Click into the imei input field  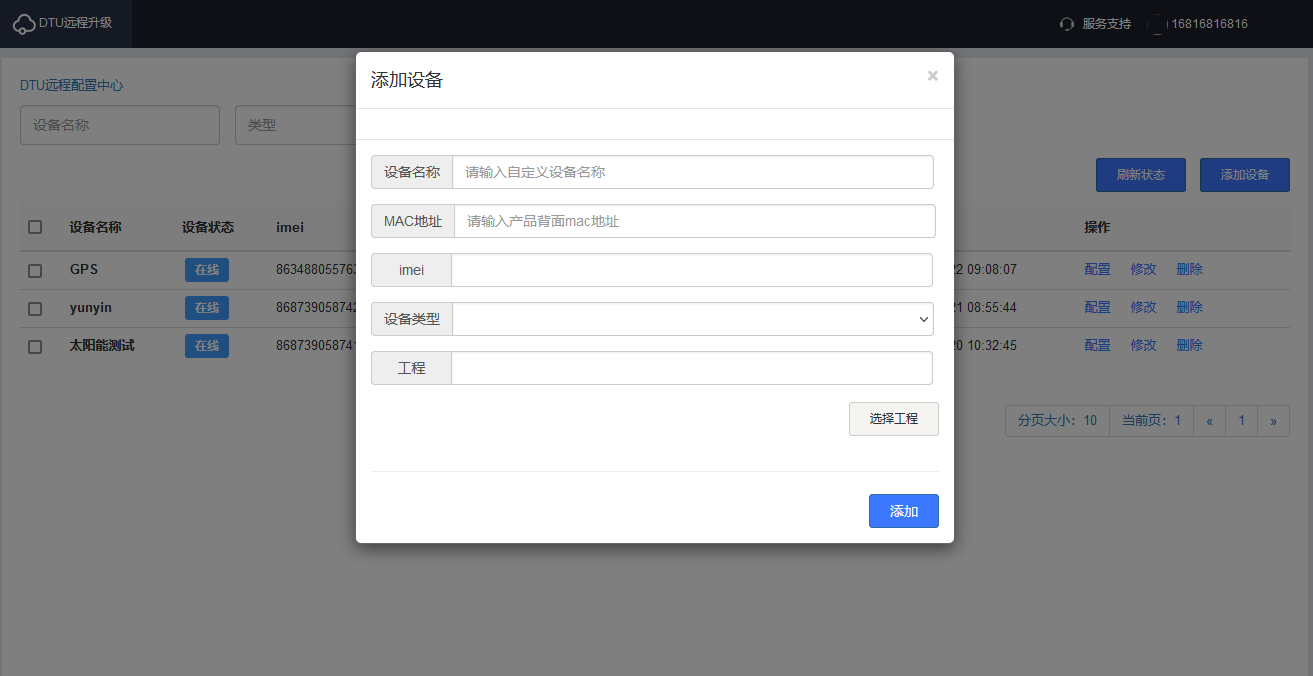point(691,270)
